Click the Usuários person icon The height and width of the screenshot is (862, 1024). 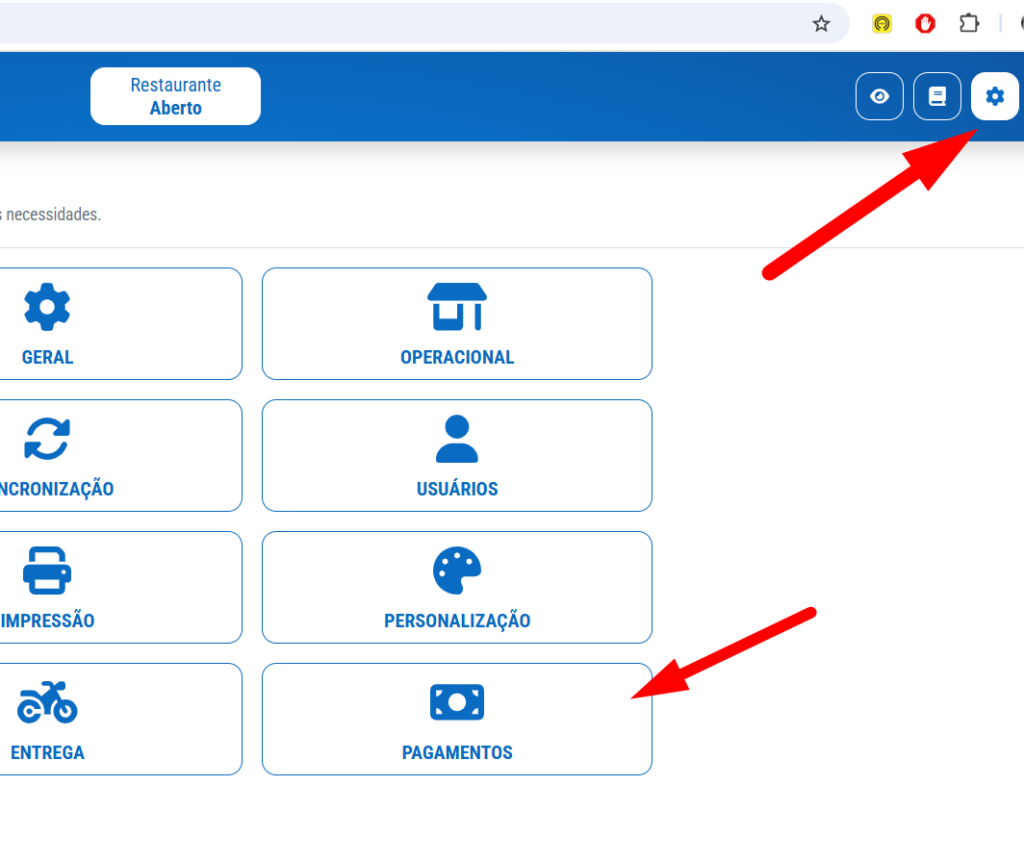point(457,438)
